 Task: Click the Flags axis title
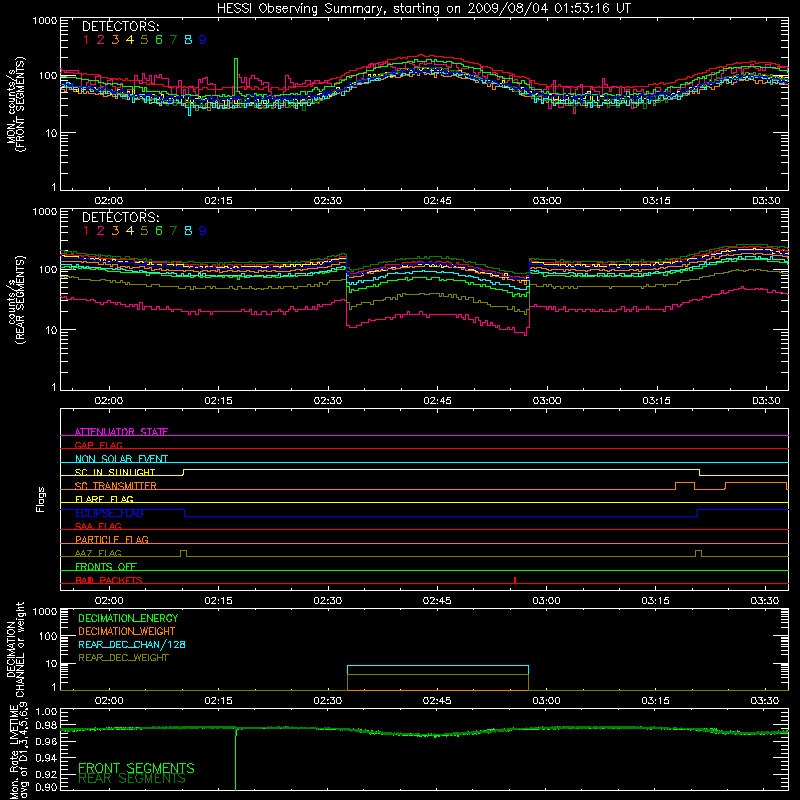[x=41, y=499]
